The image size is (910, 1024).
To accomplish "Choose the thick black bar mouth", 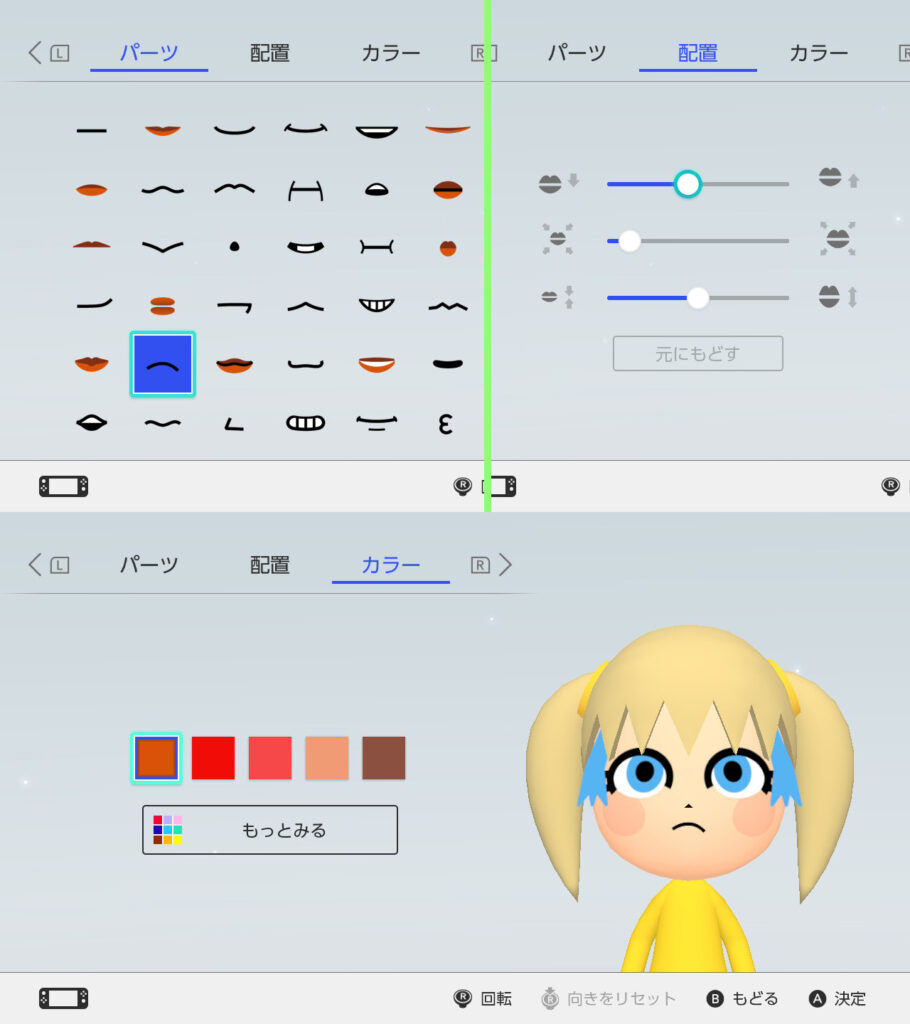I will pos(447,363).
